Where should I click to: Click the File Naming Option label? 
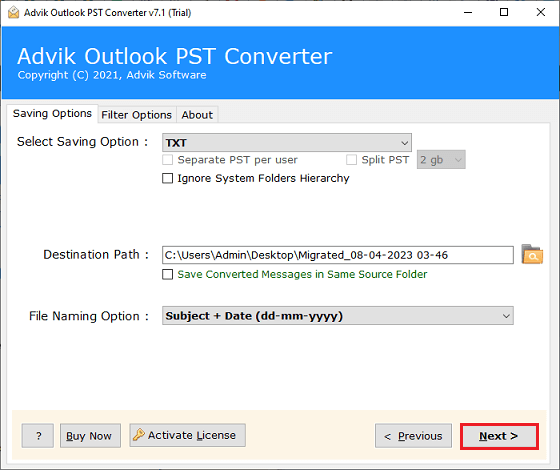(89, 316)
